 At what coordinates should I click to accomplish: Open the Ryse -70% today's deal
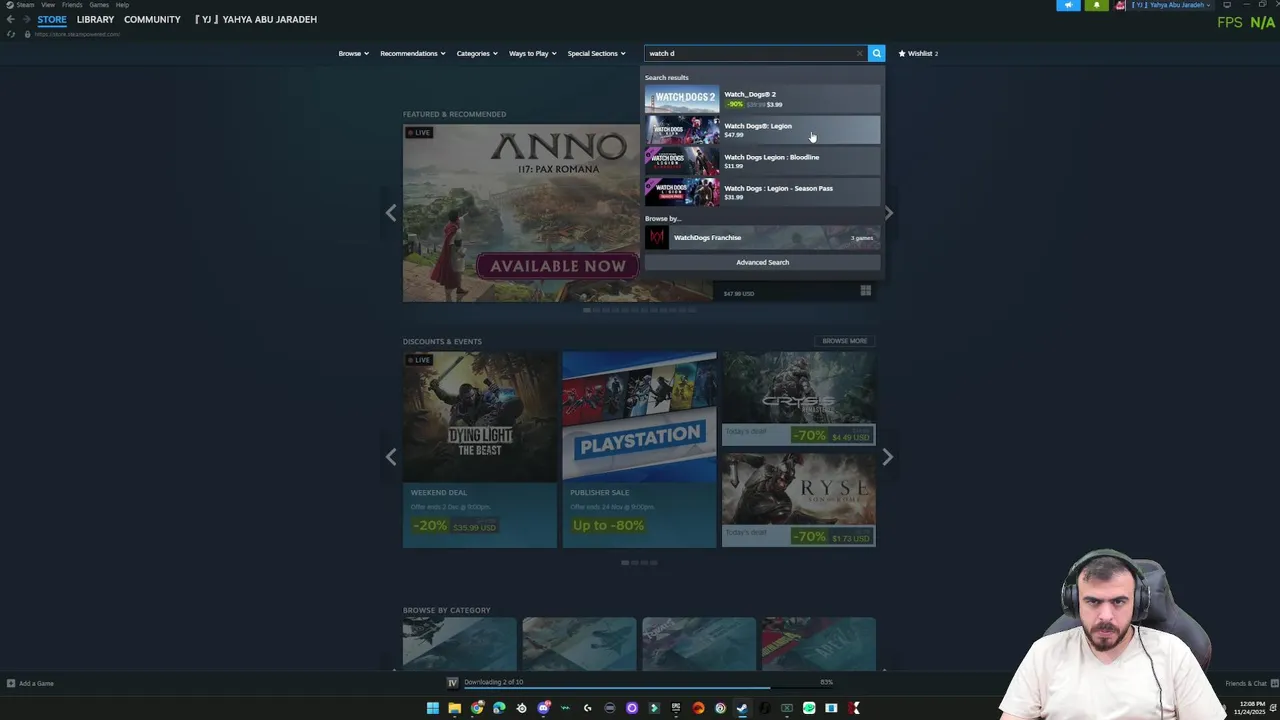[x=798, y=499]
